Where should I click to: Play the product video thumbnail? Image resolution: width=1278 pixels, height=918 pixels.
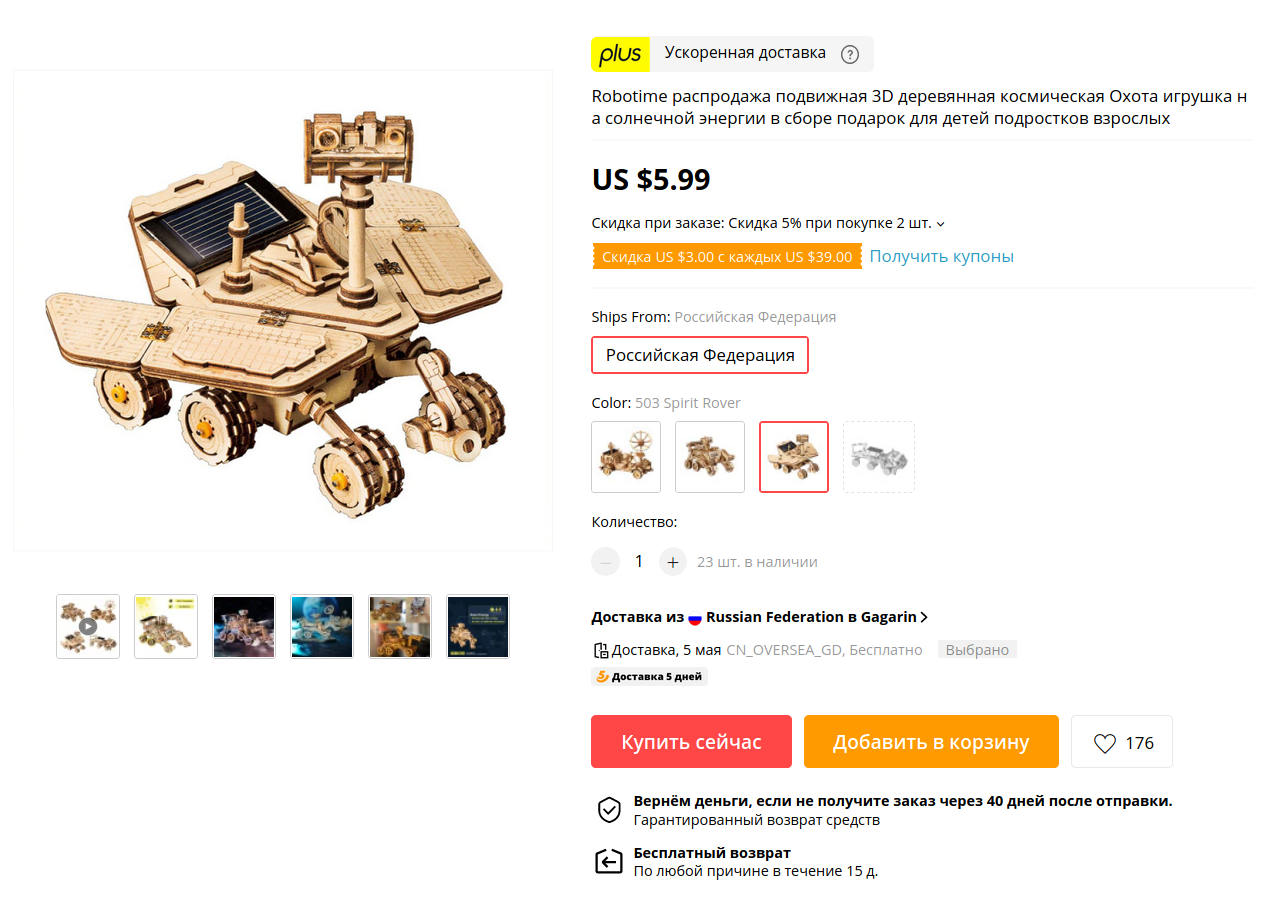point(88,627)
